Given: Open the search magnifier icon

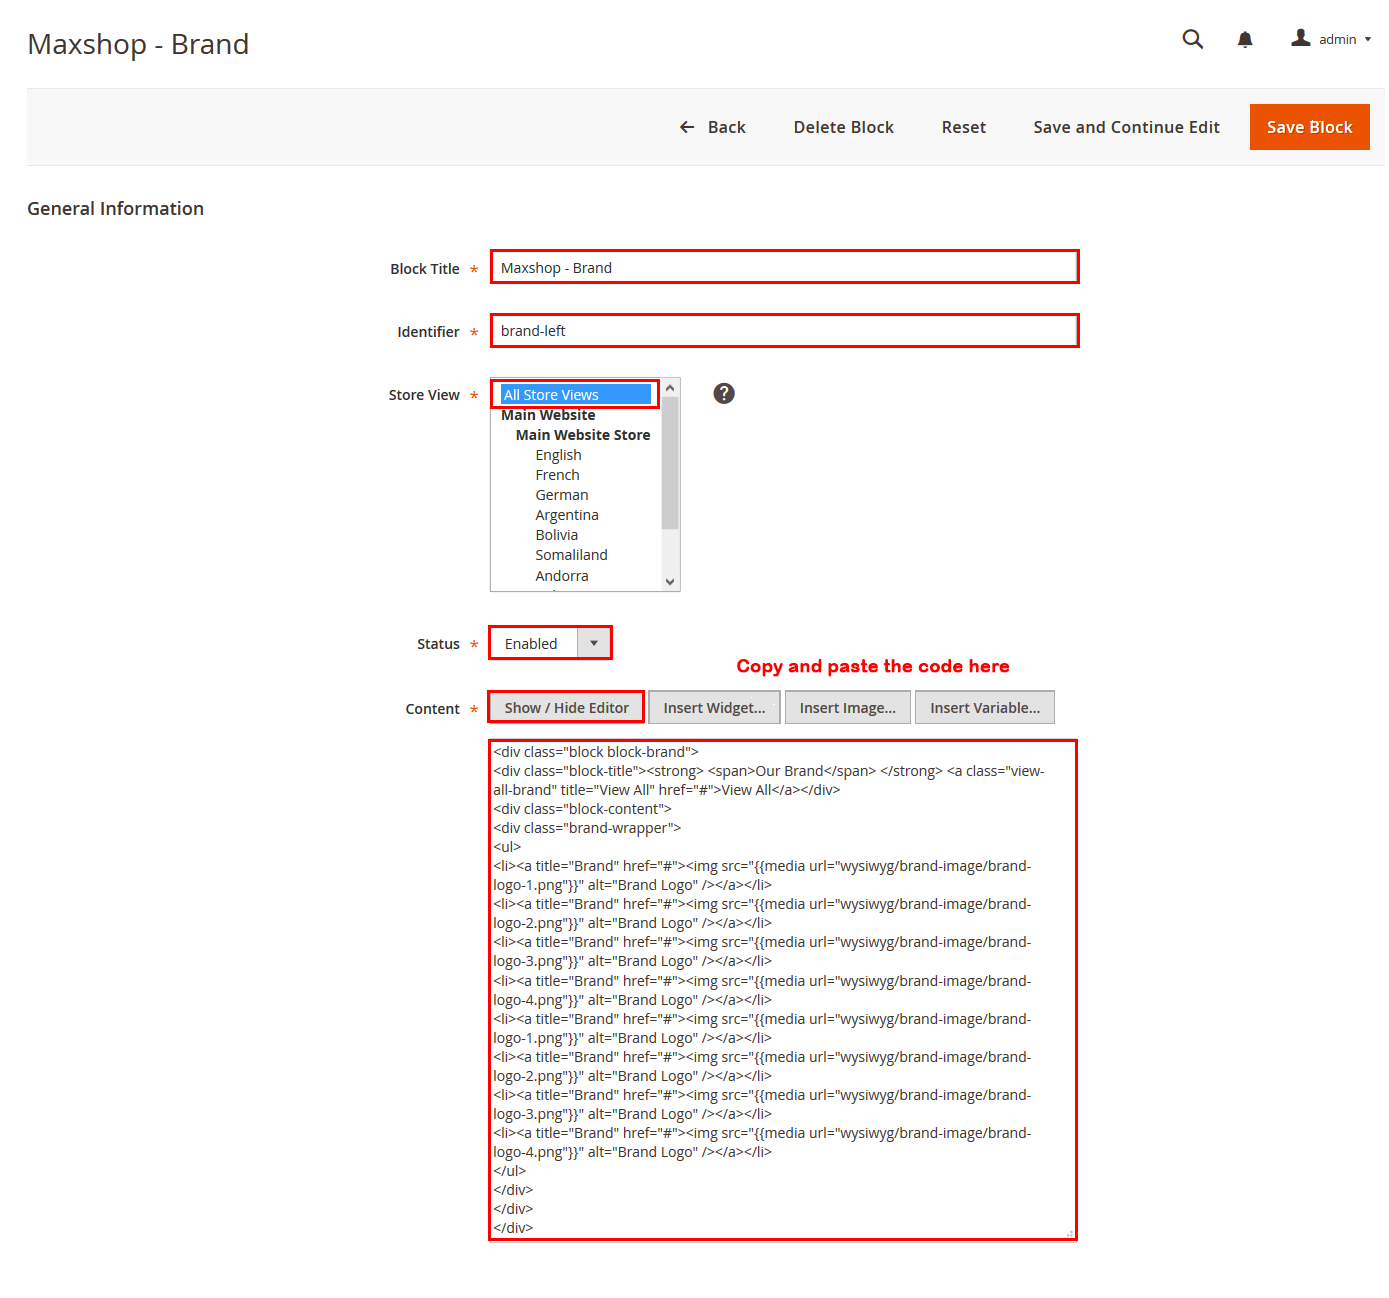Looking at the screenshot, I should [x=1192, y=39].
